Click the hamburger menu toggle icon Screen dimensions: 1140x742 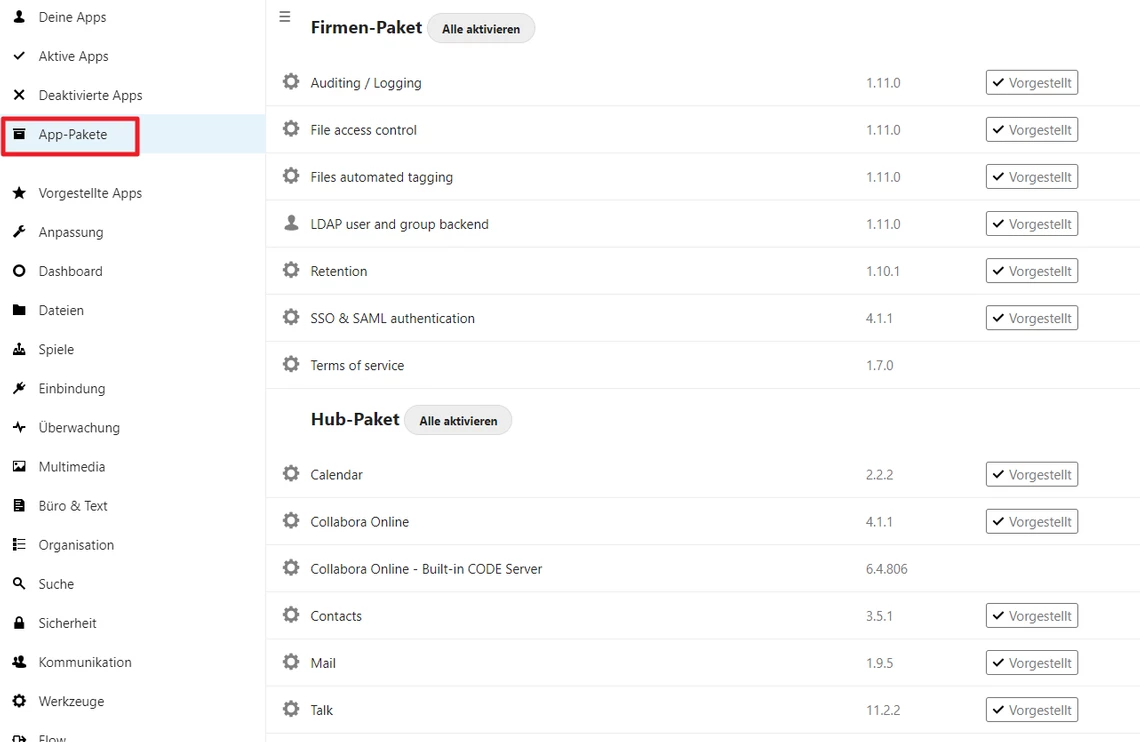coord(285,17)
